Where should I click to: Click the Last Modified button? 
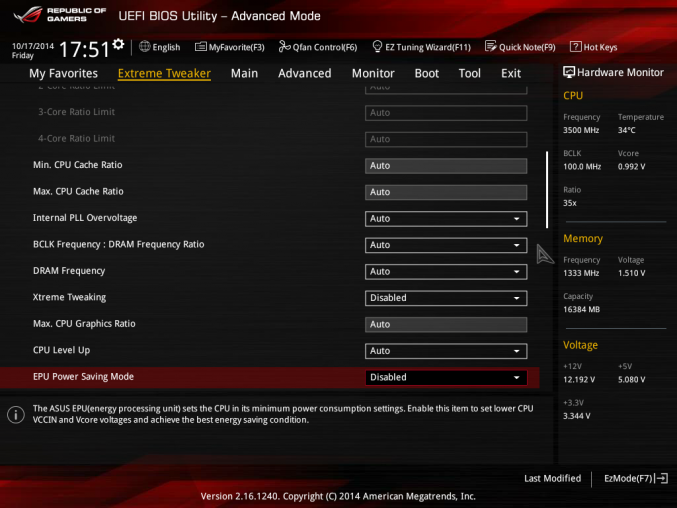click(552, 479)
